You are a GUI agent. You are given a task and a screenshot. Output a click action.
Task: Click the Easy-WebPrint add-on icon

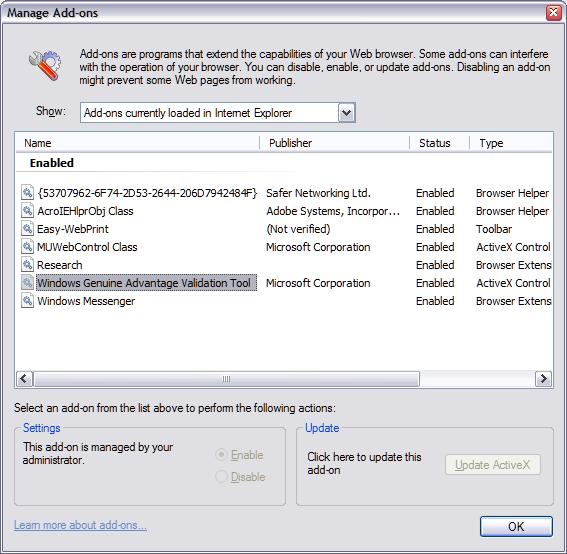click(x=27, y=229)
